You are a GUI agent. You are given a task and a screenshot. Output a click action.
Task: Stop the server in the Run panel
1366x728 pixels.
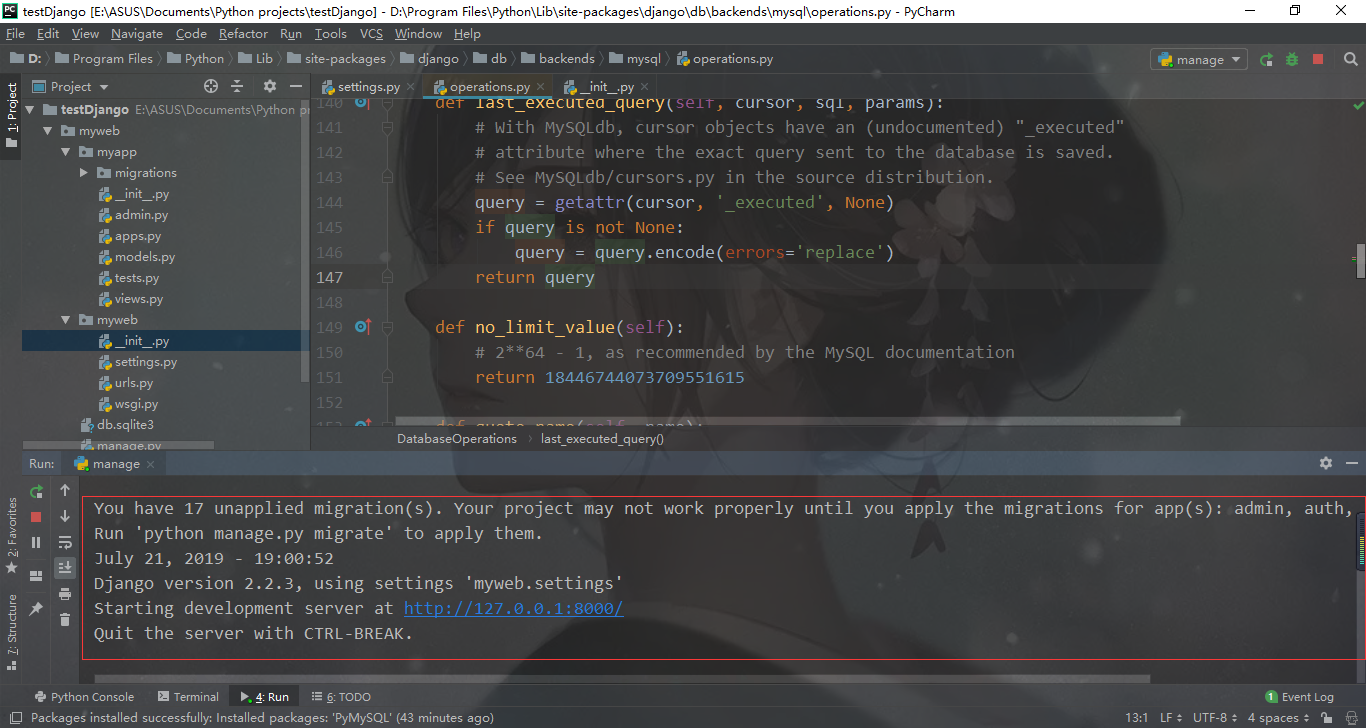tap(36, 517)
